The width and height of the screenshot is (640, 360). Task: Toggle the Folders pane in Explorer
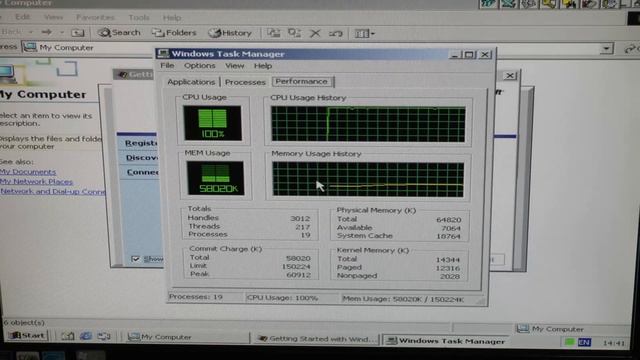[174, 33]
